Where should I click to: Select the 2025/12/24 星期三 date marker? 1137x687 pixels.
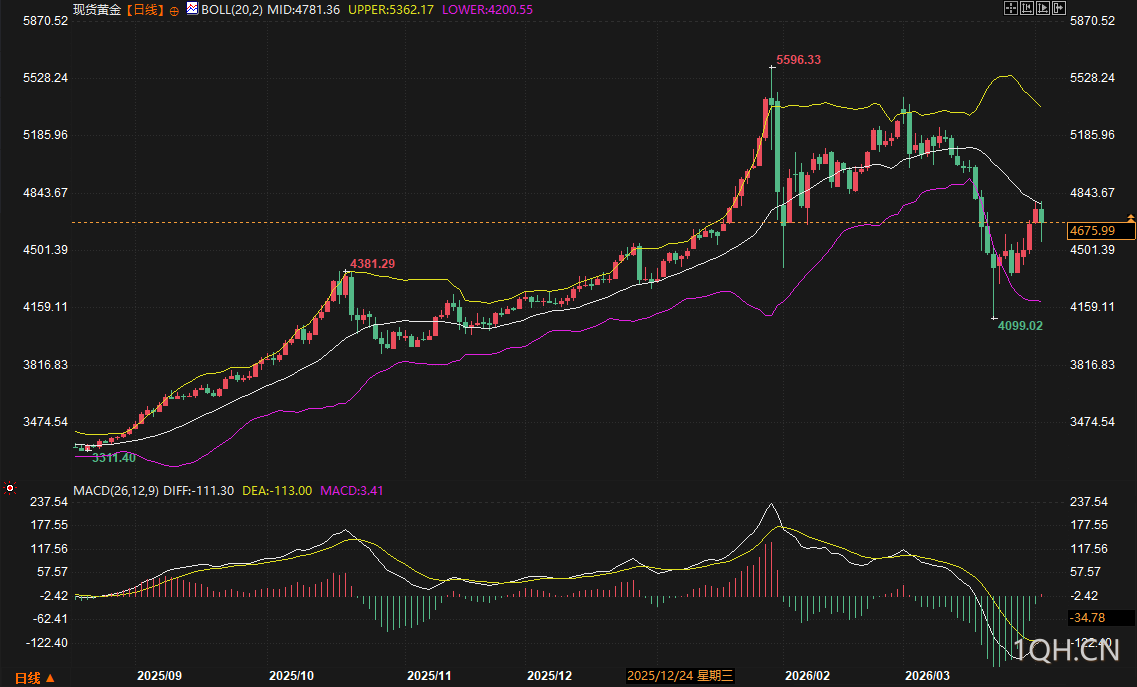click(x=680, y=676)
